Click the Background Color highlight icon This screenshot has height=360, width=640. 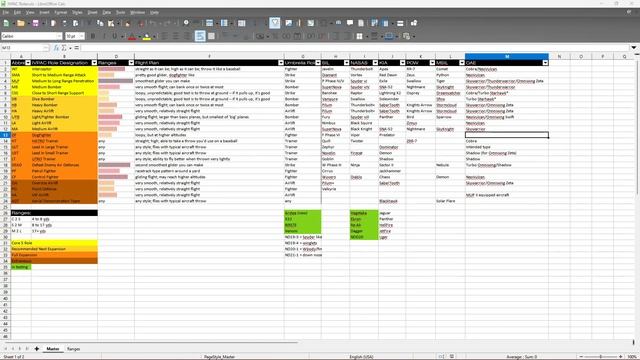pos(147,36)
